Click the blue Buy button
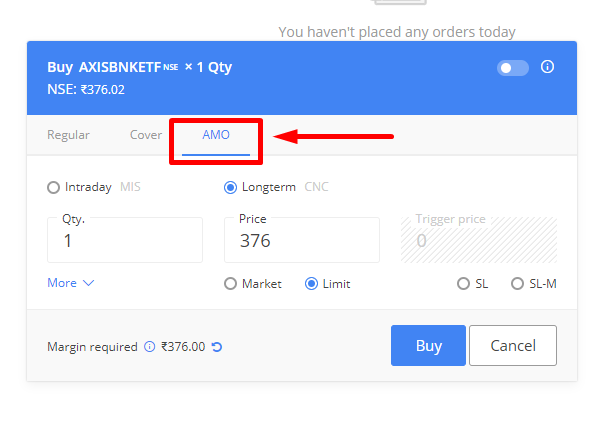The height and width of the screenshot is (439, 608). point(428,345)
